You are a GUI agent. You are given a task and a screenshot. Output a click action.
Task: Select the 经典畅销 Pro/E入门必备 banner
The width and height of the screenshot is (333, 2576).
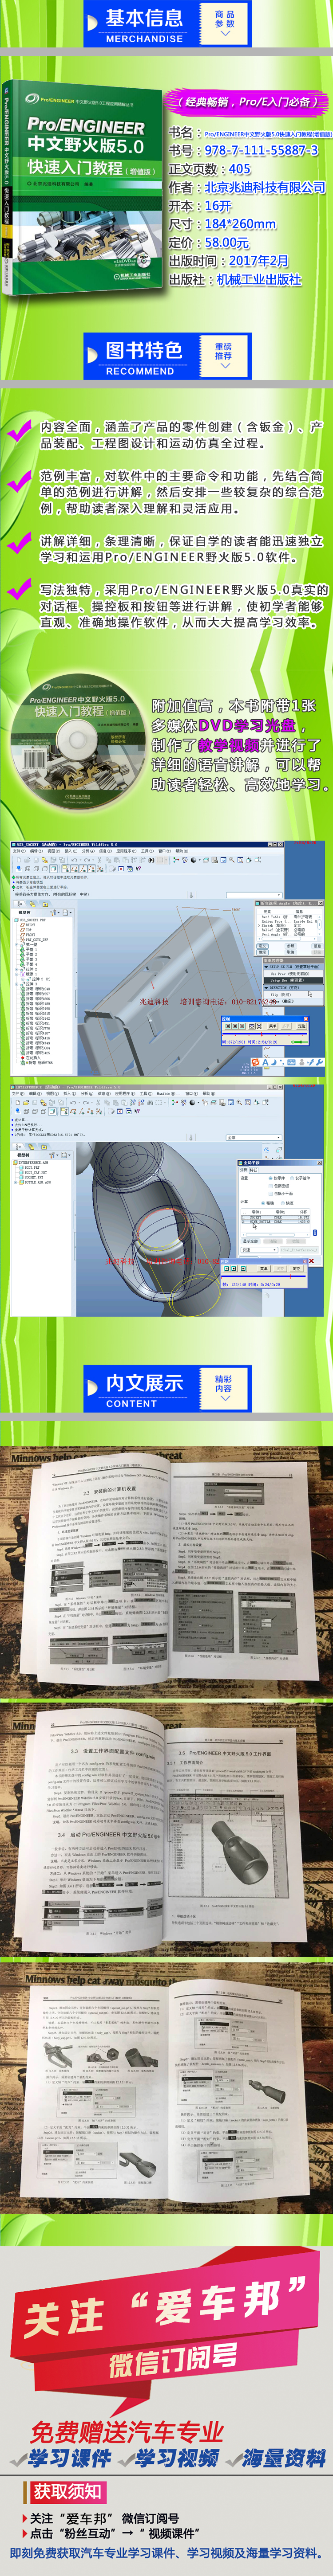pos(249,101)
